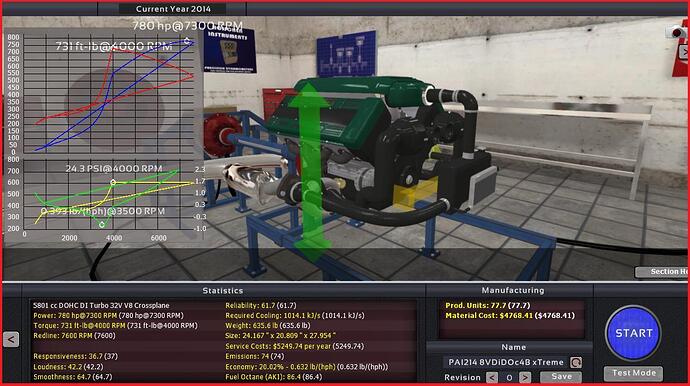Click peak power marker on dyno graph
690x386 pixels.
click(187, 40)
